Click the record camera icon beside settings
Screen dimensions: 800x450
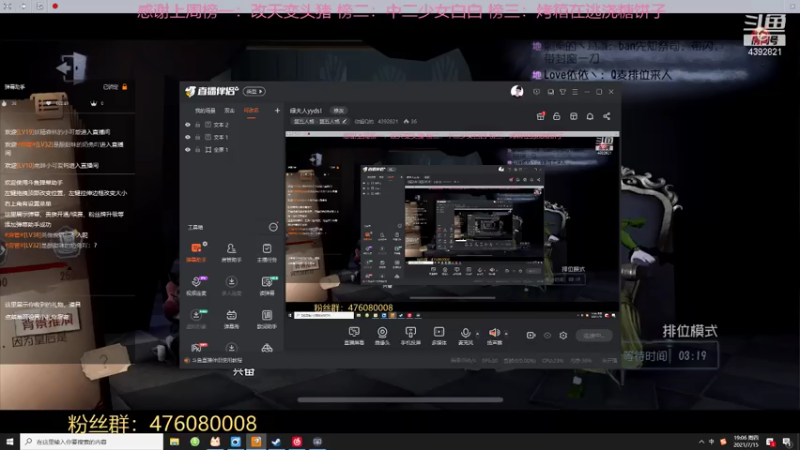pyautogui.click(x=531, y=335)
